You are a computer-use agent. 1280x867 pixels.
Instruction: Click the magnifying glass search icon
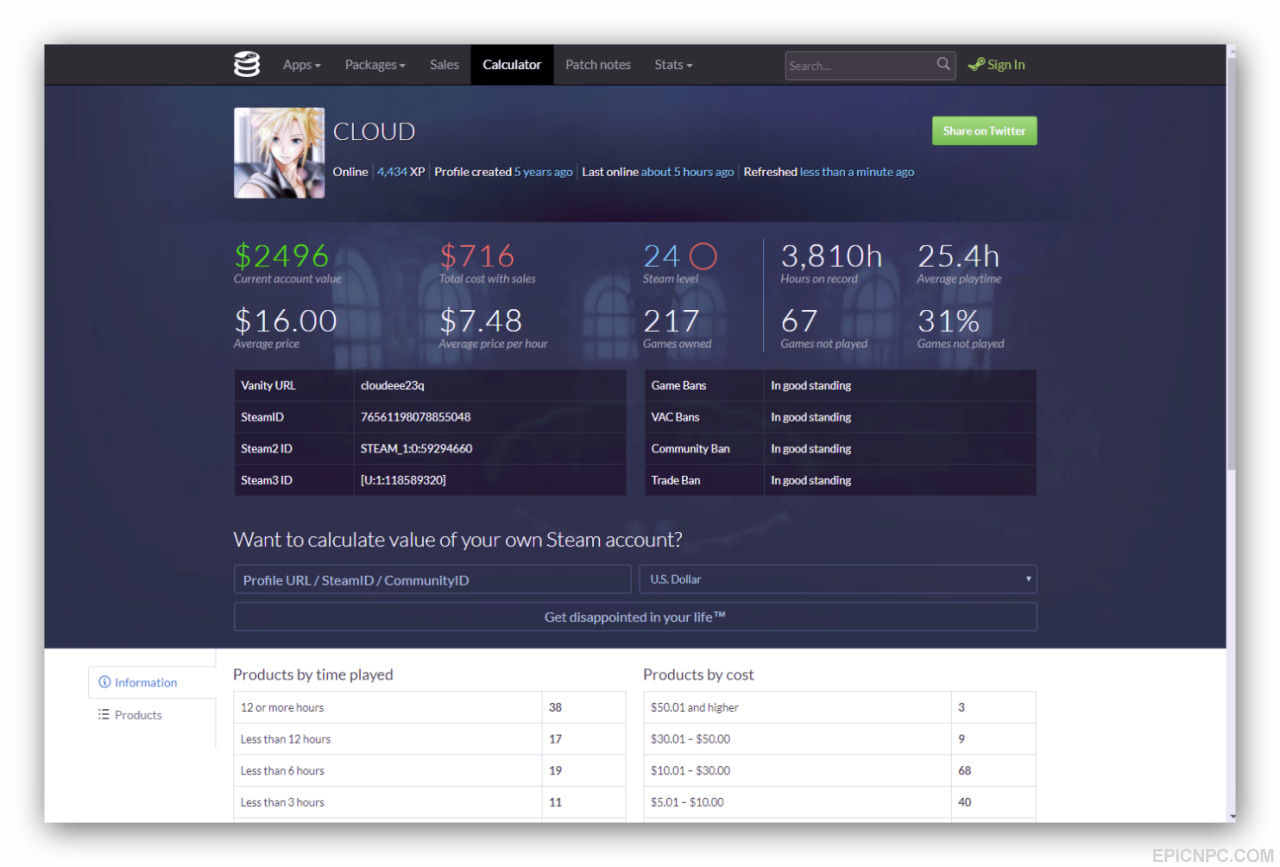pyautogui.click(x=943, y=64)
